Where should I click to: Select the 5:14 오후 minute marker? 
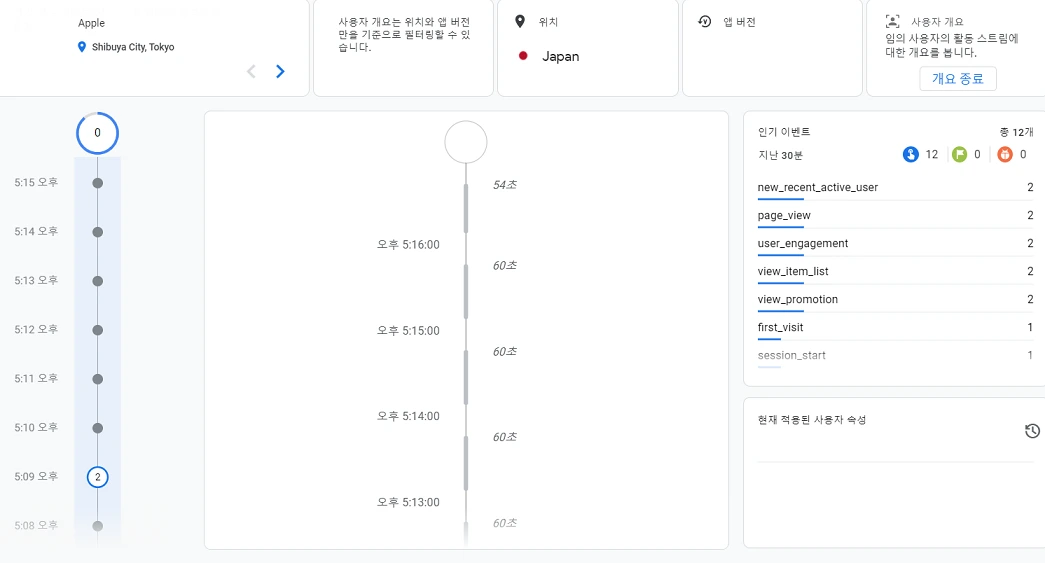[x=97, y=232]
